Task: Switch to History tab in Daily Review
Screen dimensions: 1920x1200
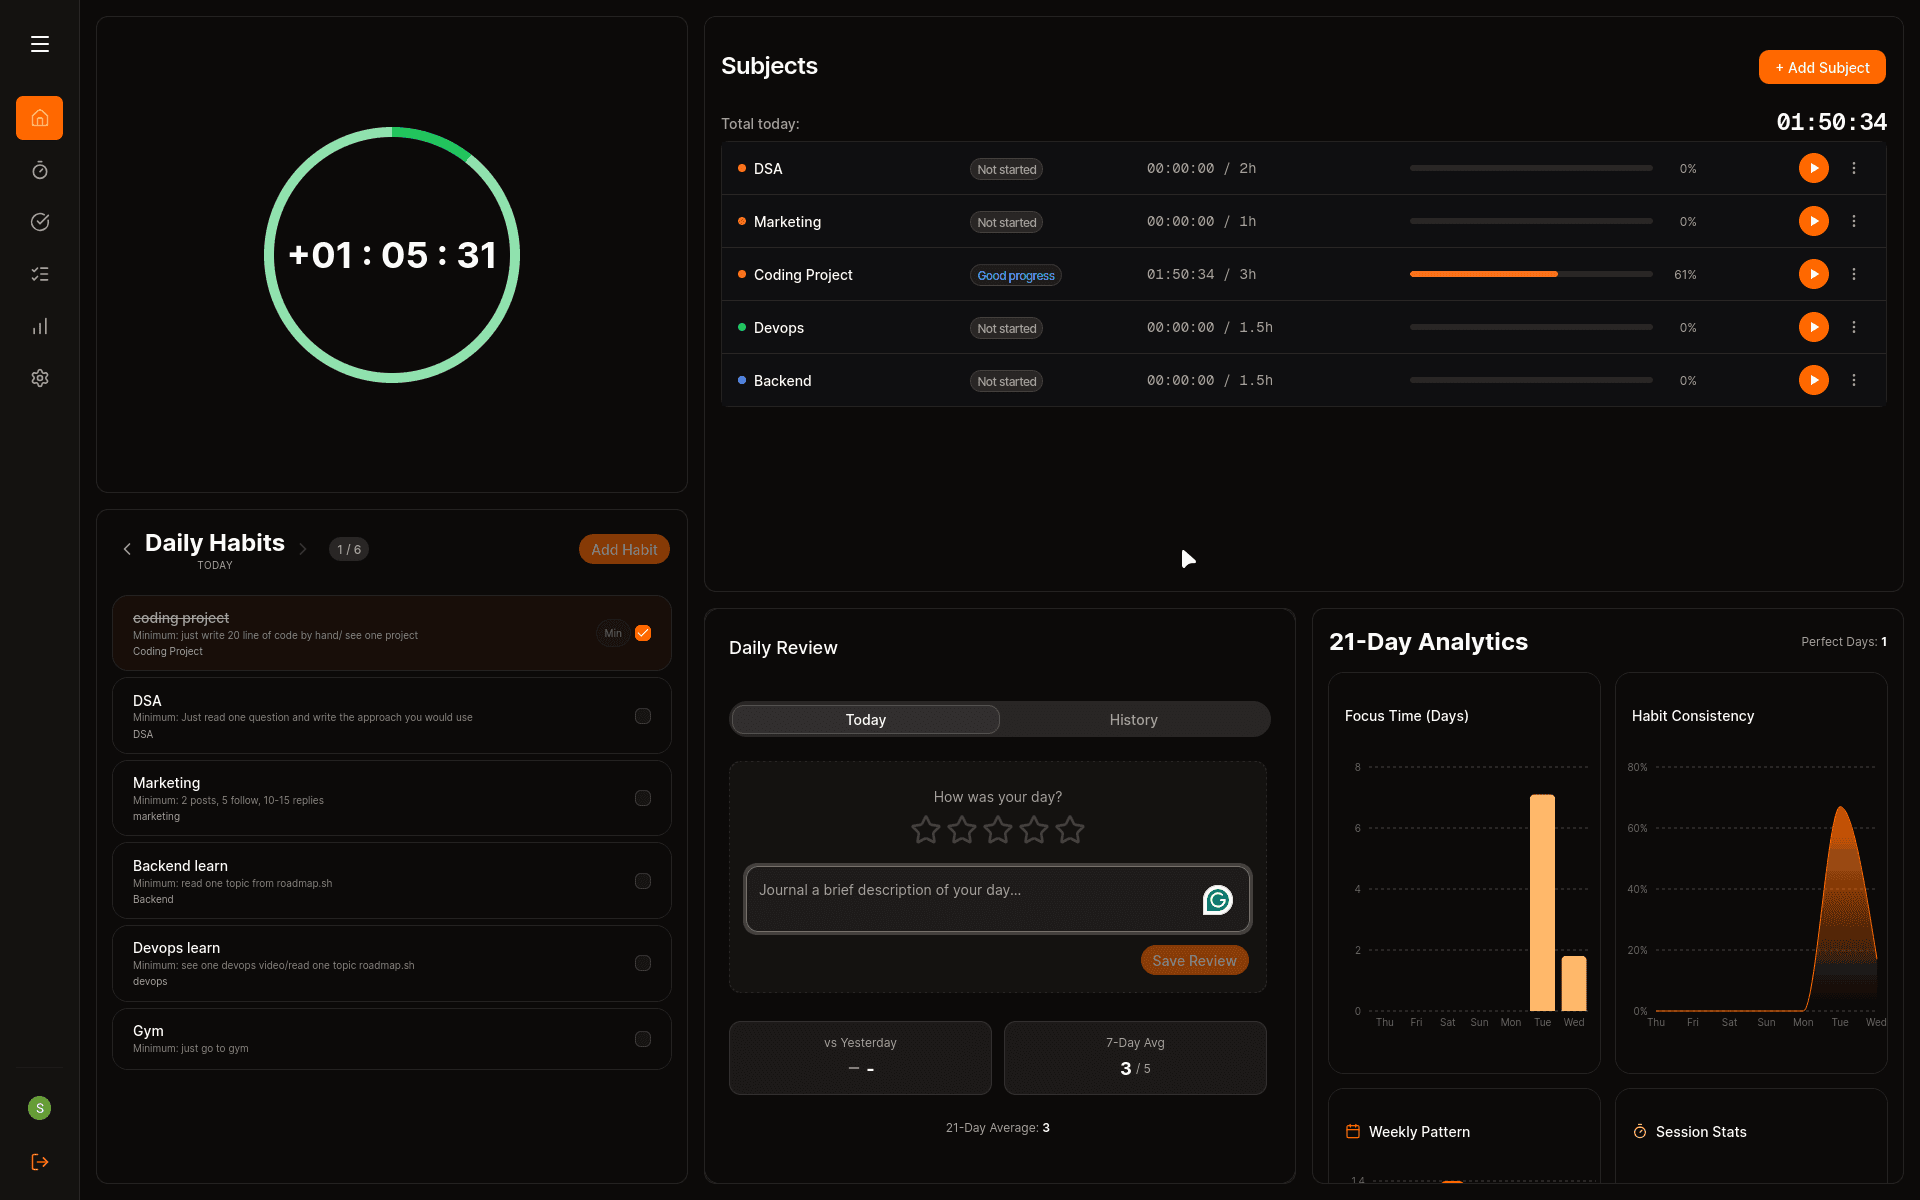Action: 1133,719
